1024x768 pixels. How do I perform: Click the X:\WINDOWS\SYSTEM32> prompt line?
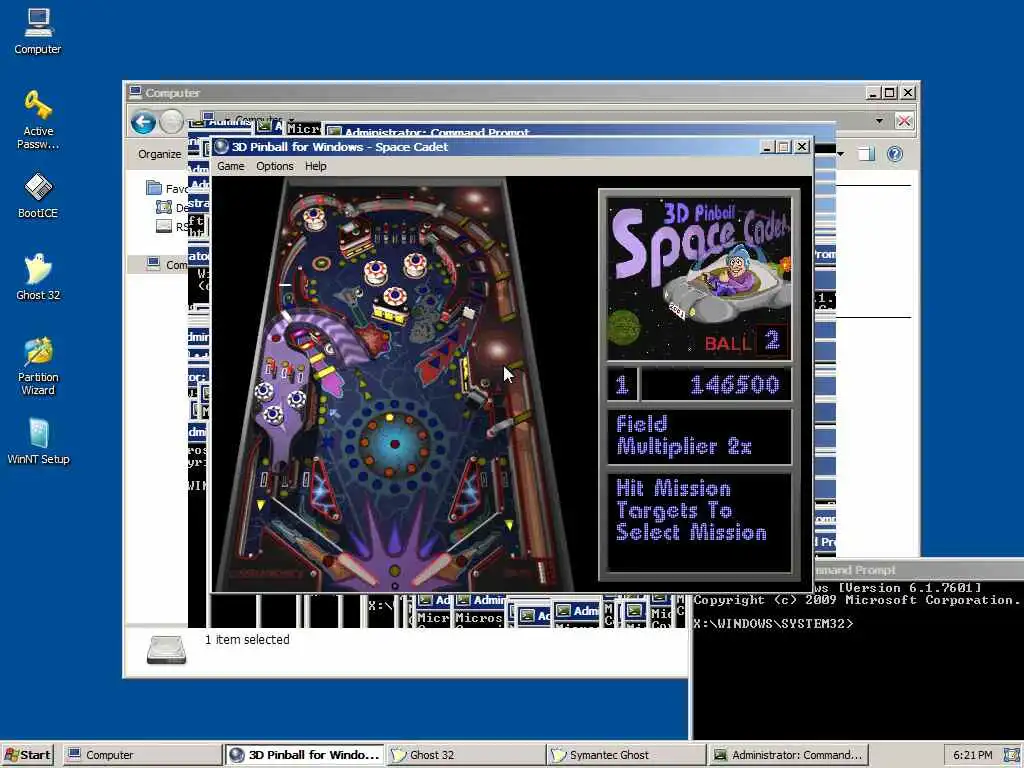coord(773,624)
